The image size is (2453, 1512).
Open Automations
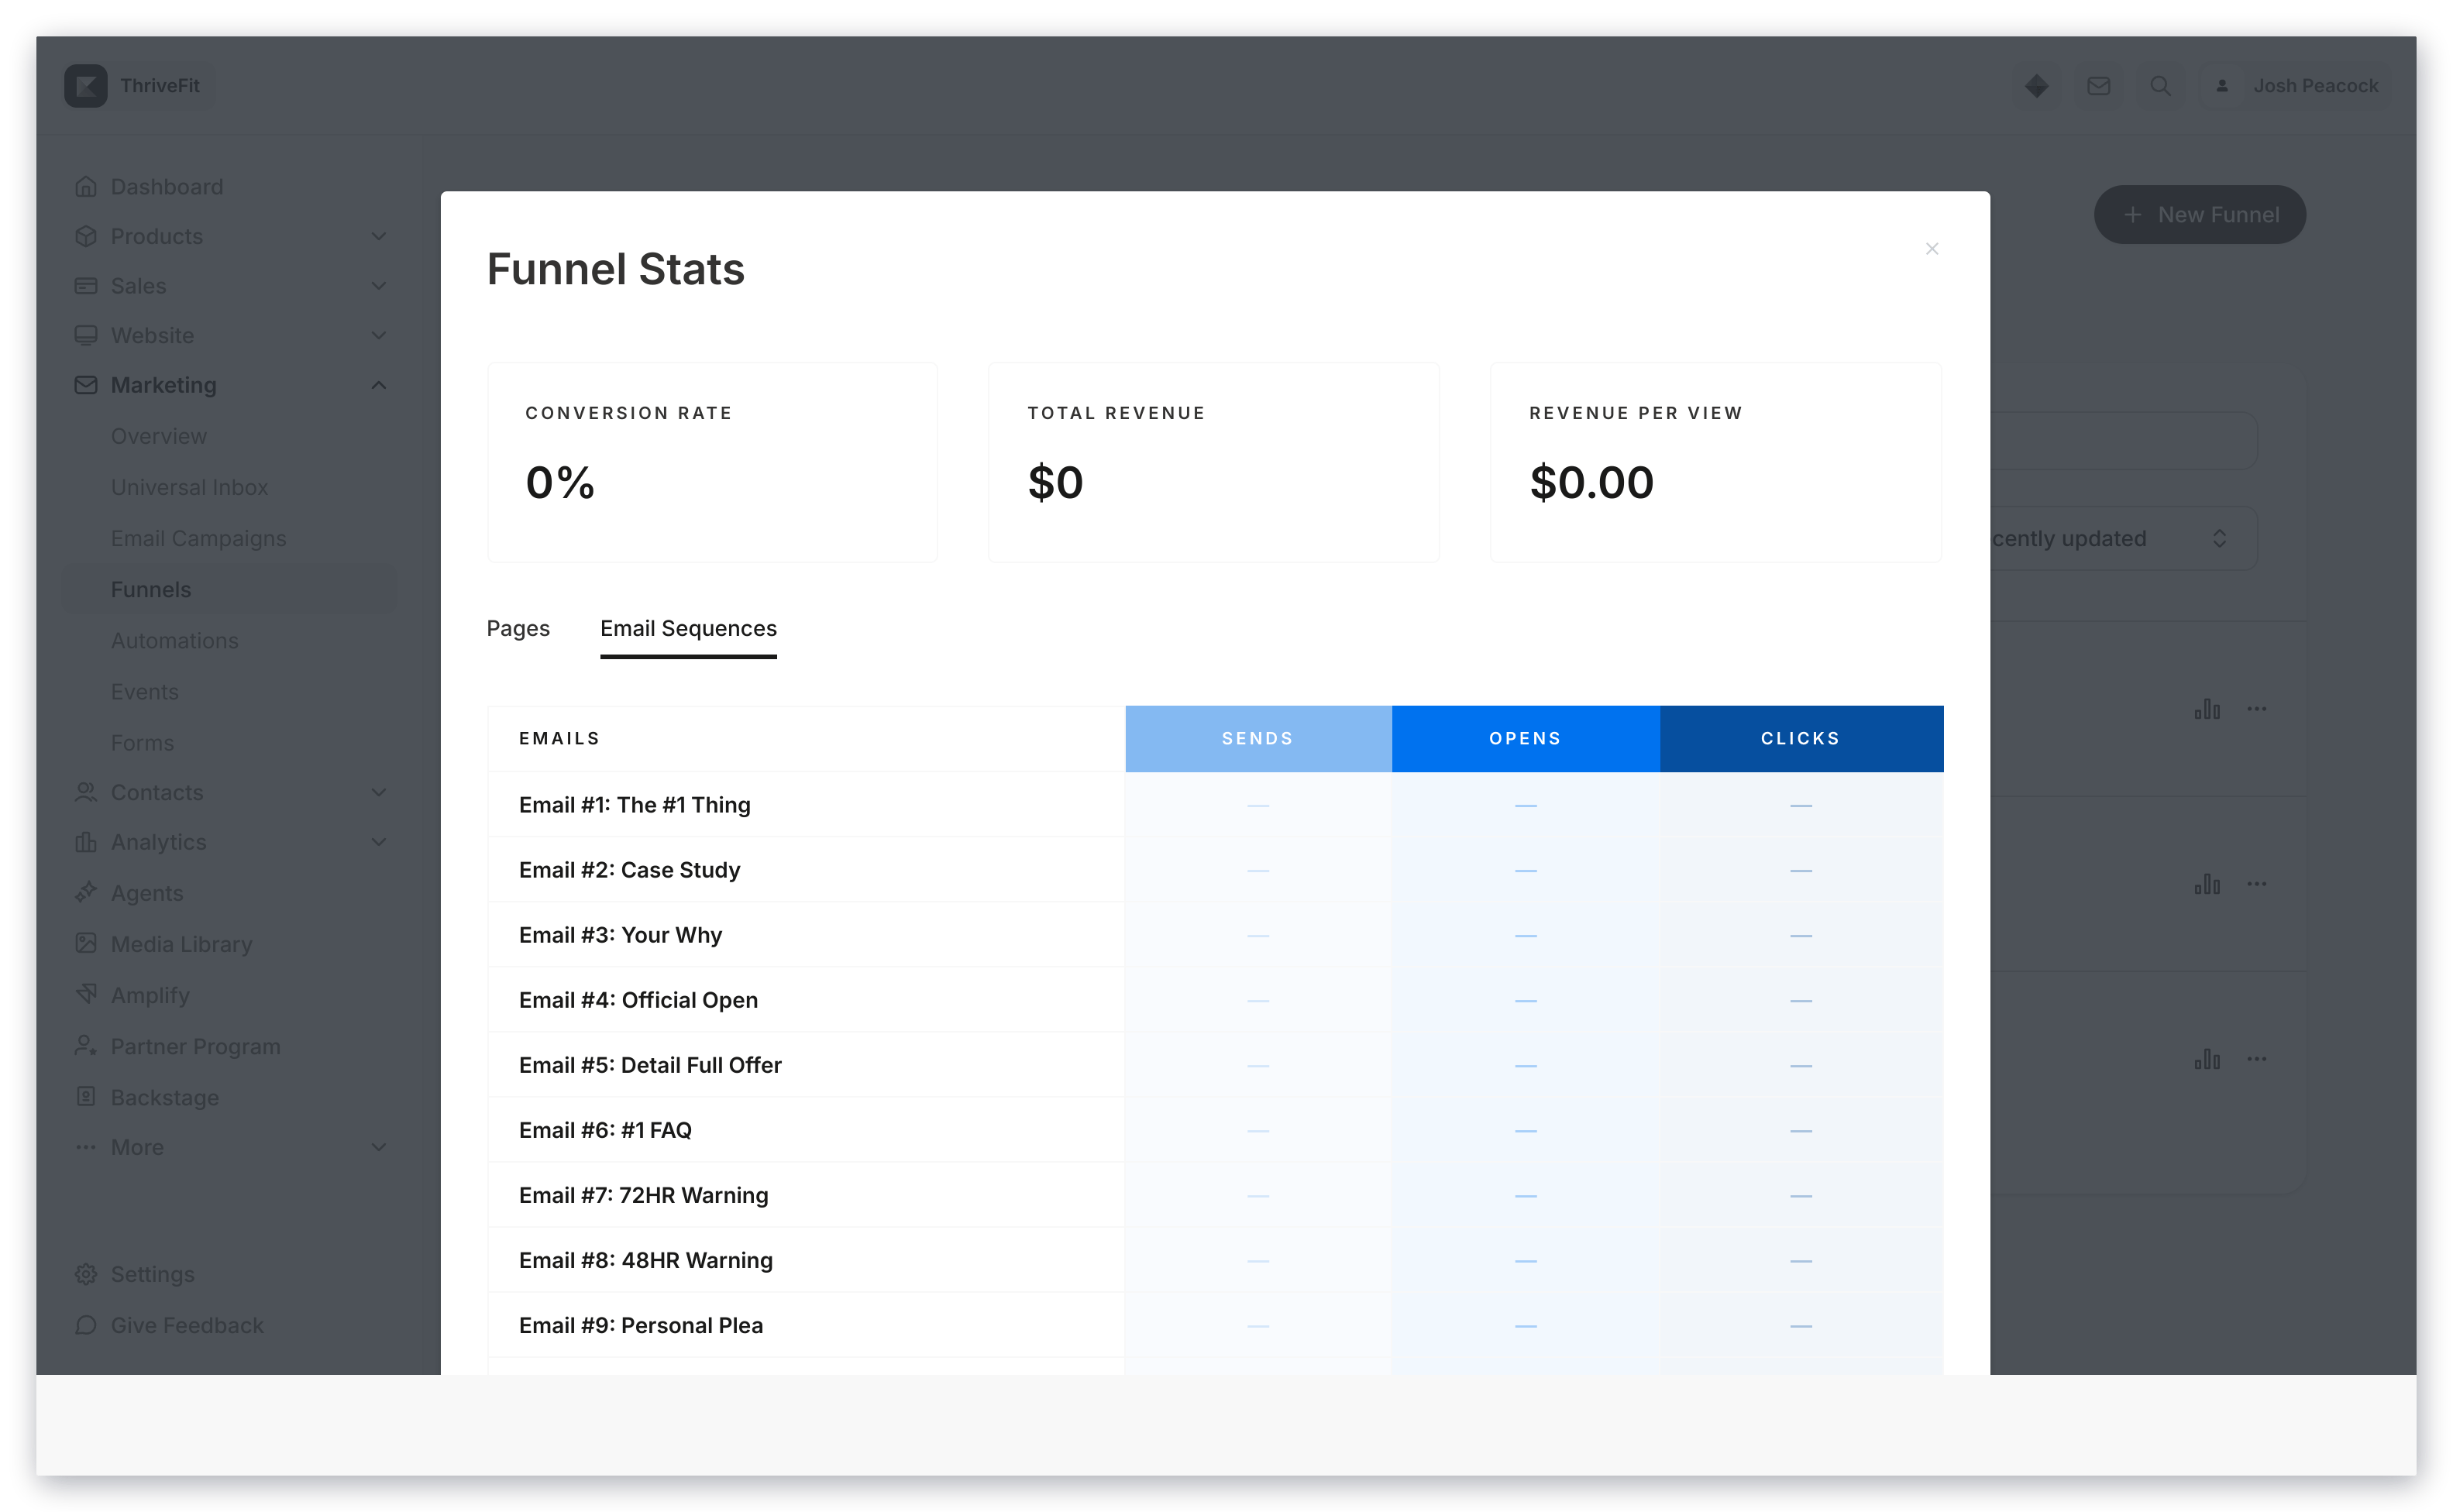[174, 640]
